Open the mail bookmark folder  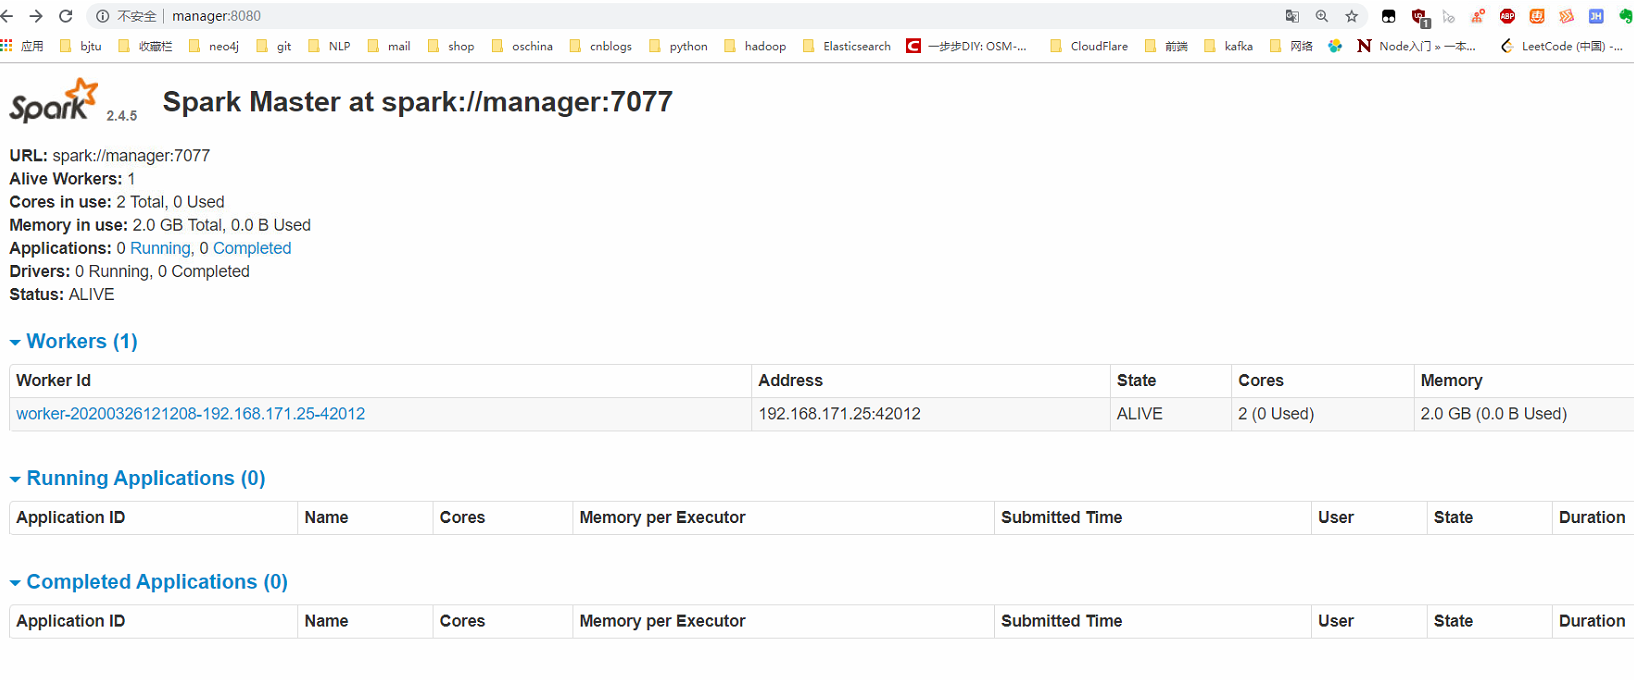tap(389, 46)
